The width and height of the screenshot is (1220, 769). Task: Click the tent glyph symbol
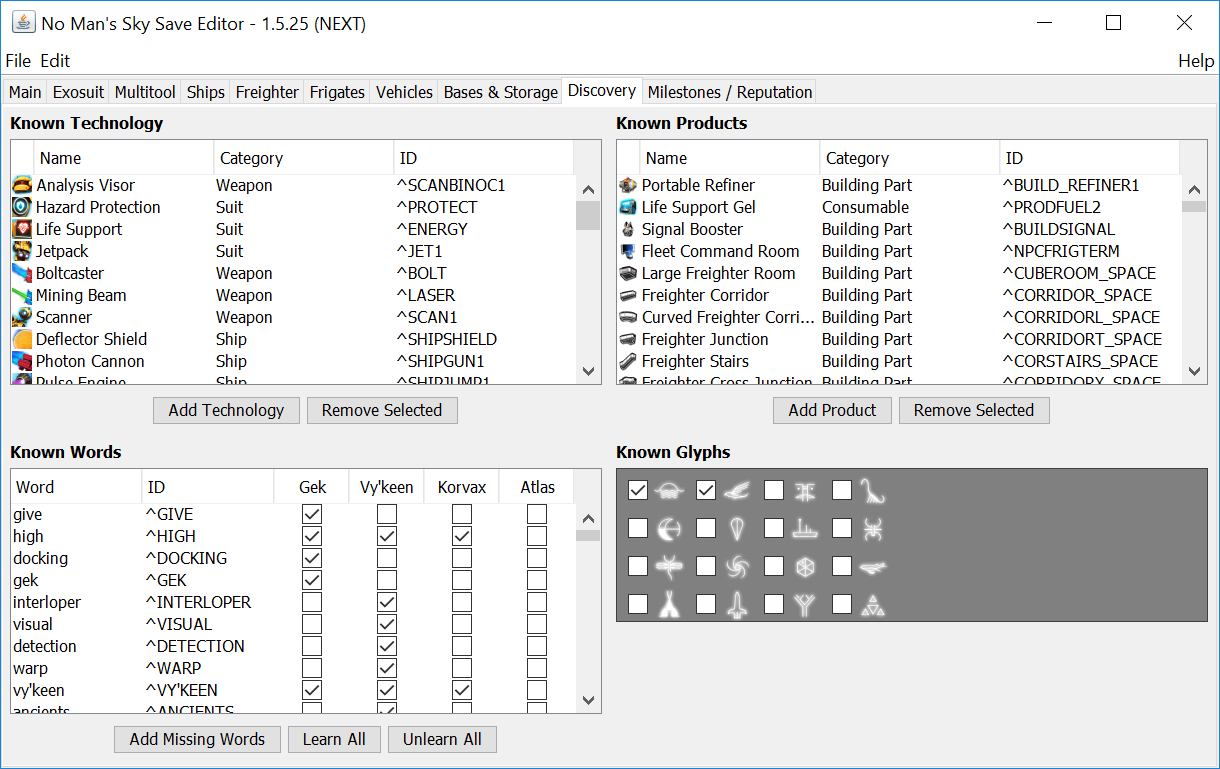click(x=669, y=605)
